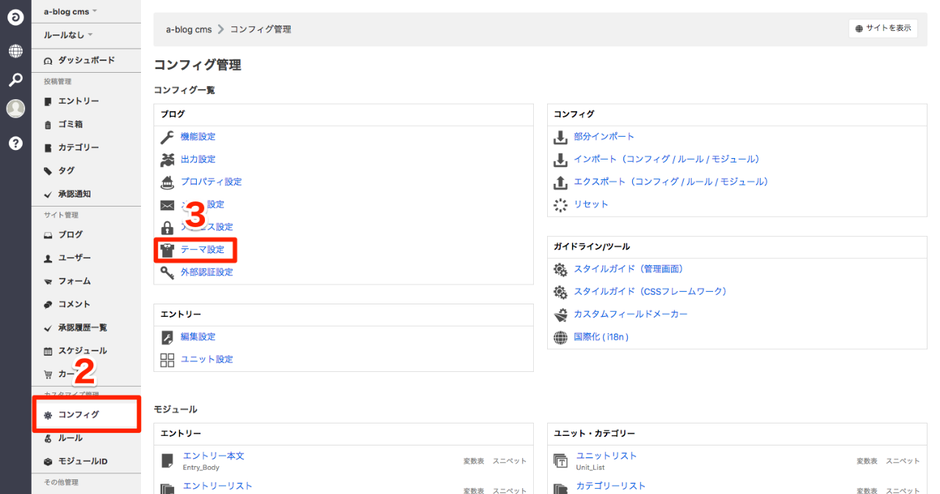This screenshot has width=940, height=494.
Task: Click 変数表 for エントリー本文
Action: 474,461
